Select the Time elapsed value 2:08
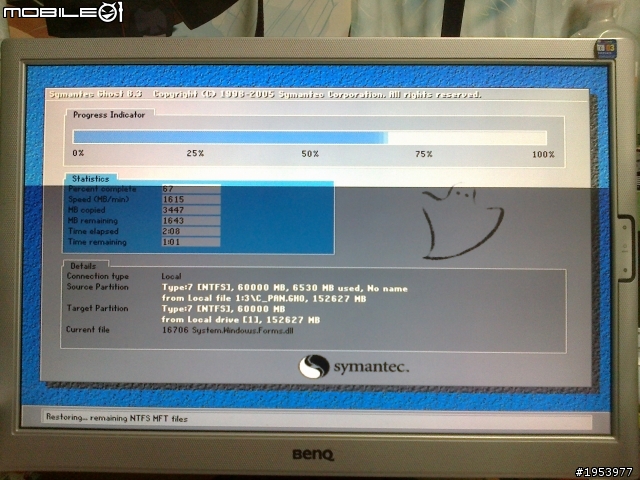This screenshot has height=480, width=640. point(191,231)
